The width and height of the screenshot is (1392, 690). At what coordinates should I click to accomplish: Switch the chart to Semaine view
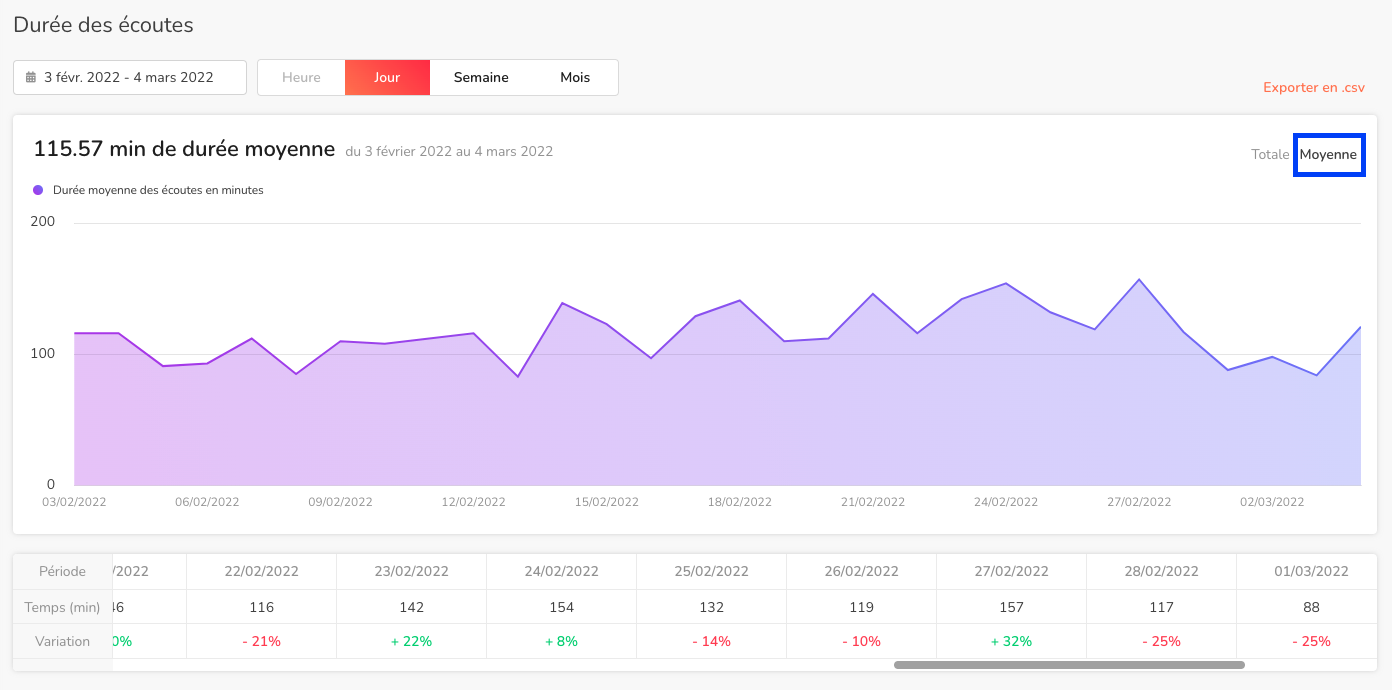[481, 78]
